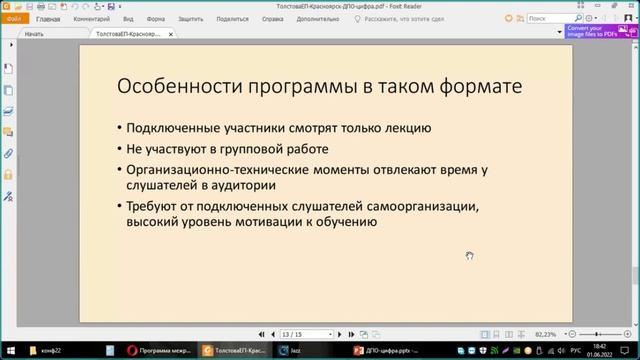Go to the last page button
Screen dimensions: 640x360
point(351,334)
